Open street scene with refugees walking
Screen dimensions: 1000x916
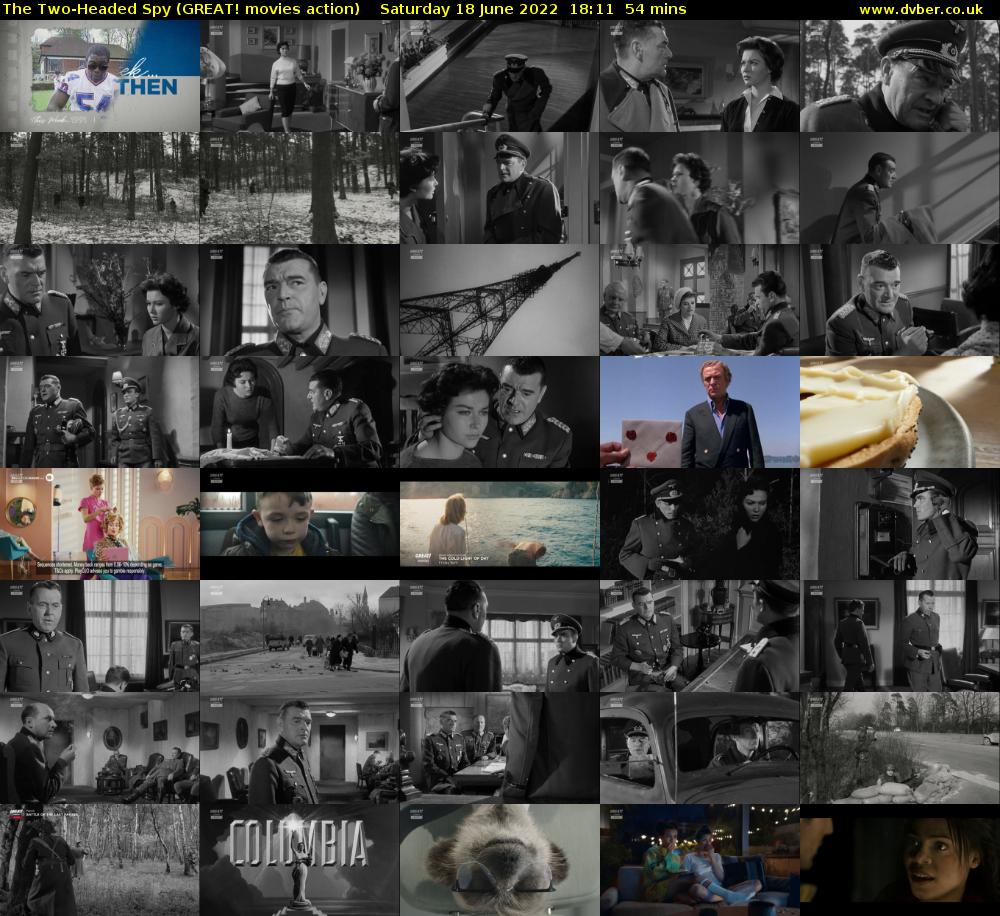(300, 636)
